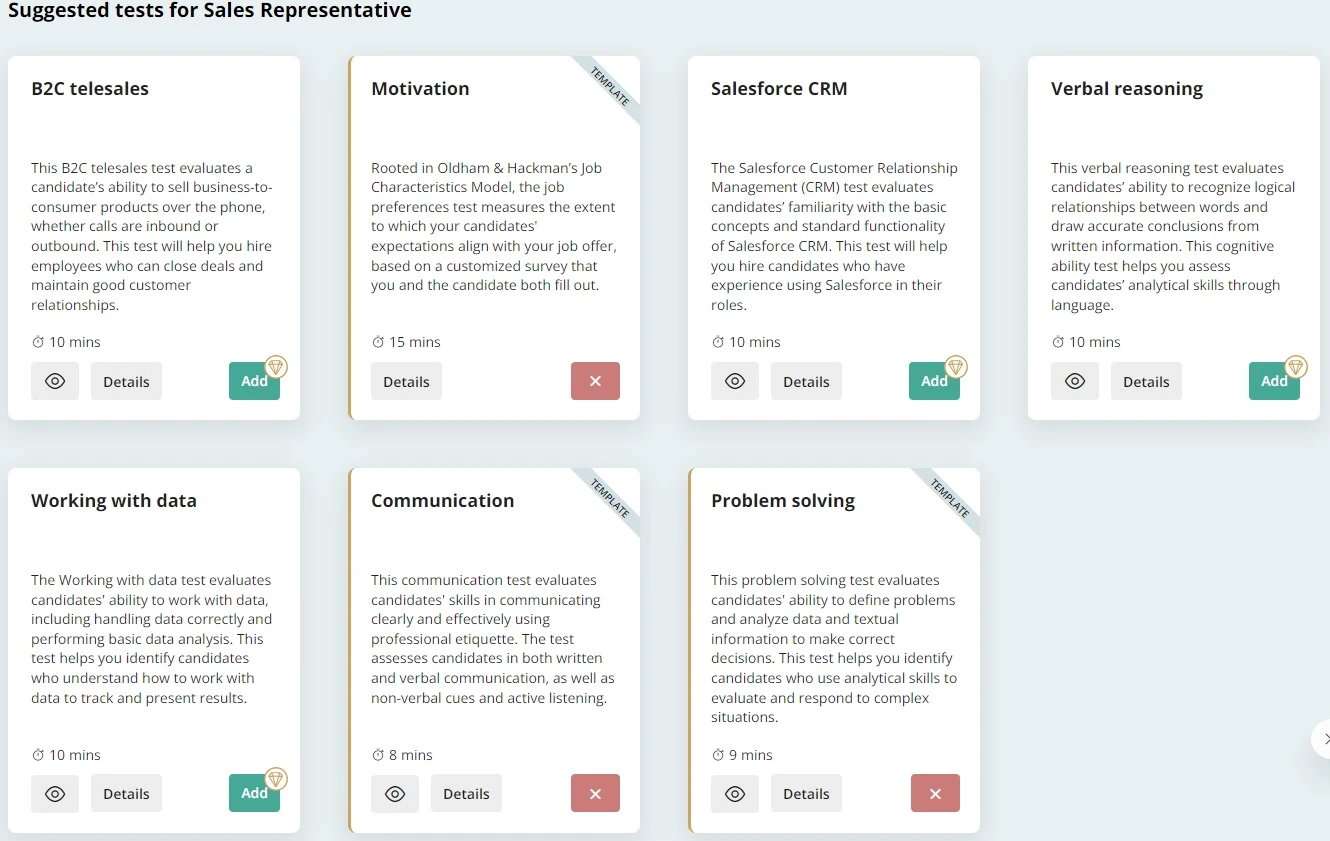Remove the Problem solving test from selection

point(935,793)
